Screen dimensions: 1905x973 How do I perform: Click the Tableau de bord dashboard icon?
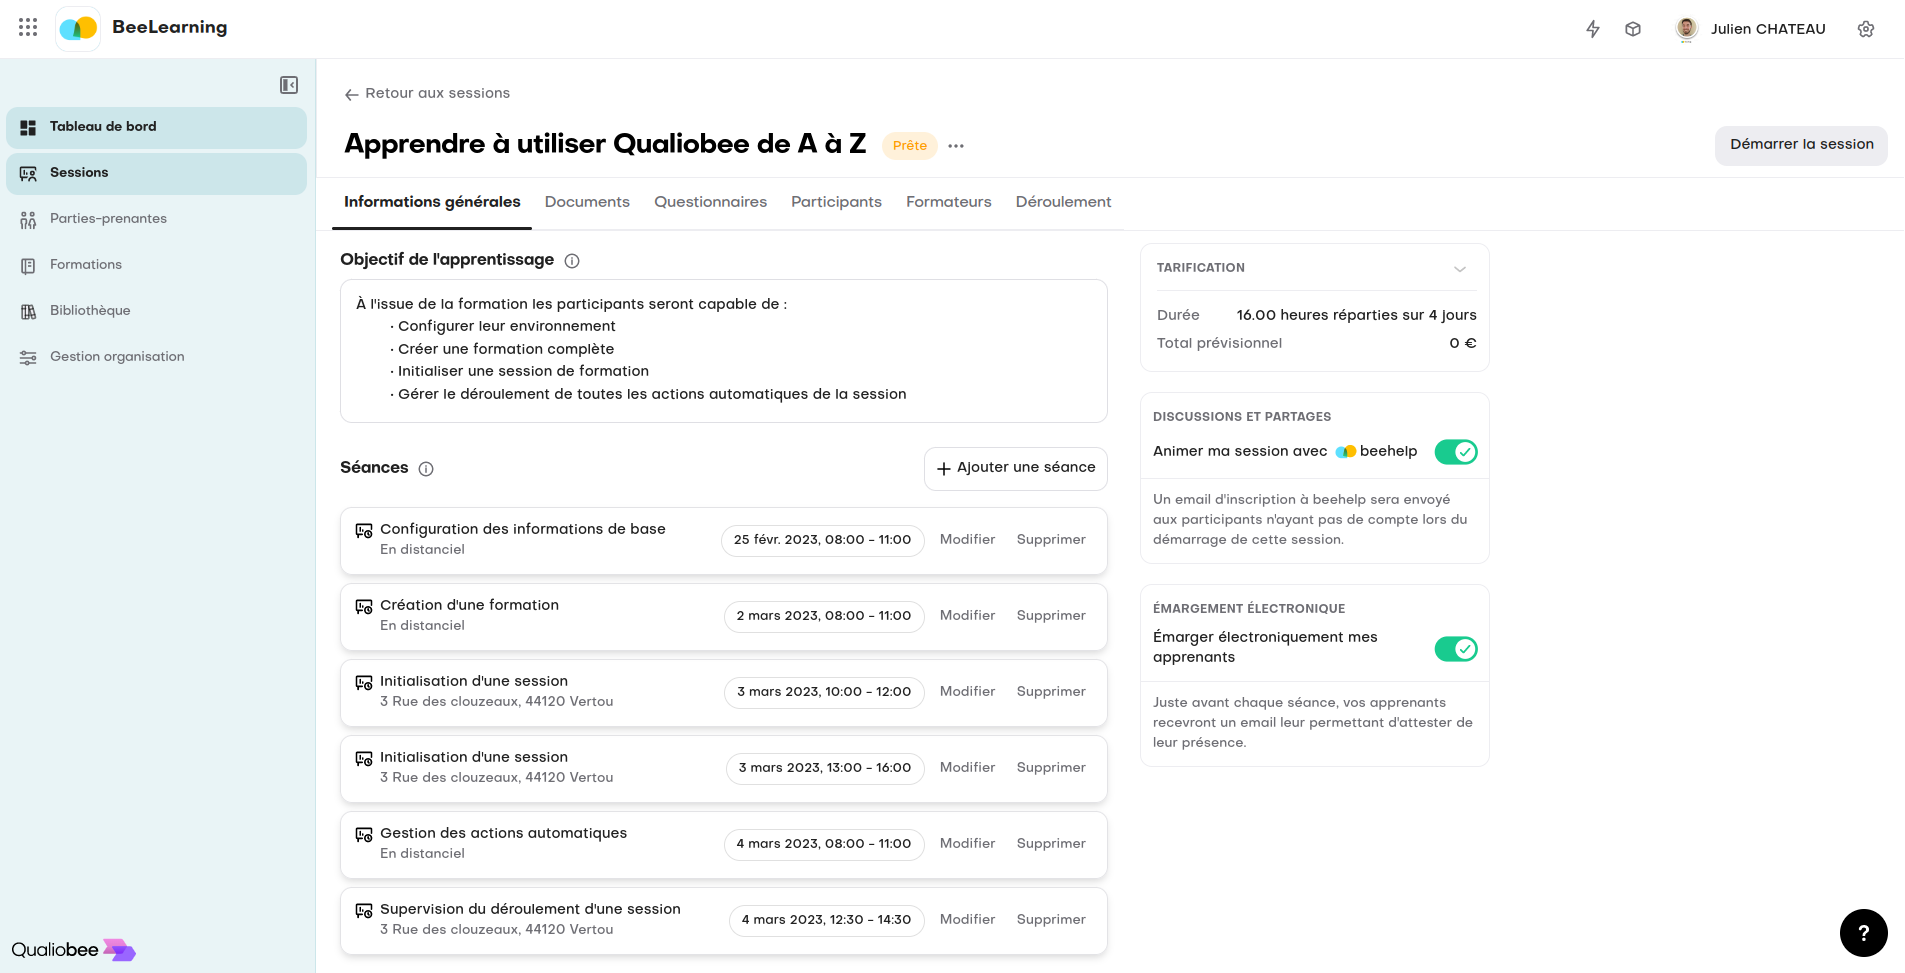pos(28,127)
